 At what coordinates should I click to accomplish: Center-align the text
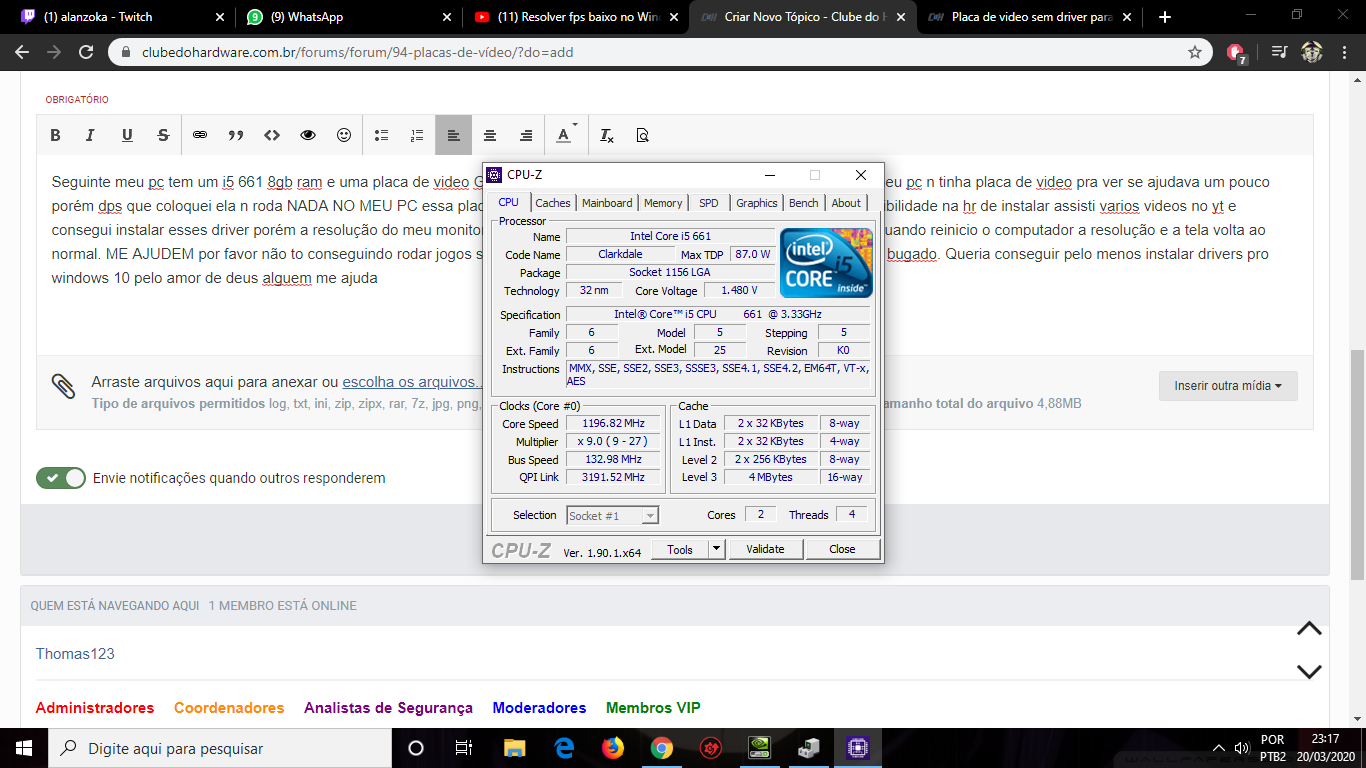[x=490, y=135]
